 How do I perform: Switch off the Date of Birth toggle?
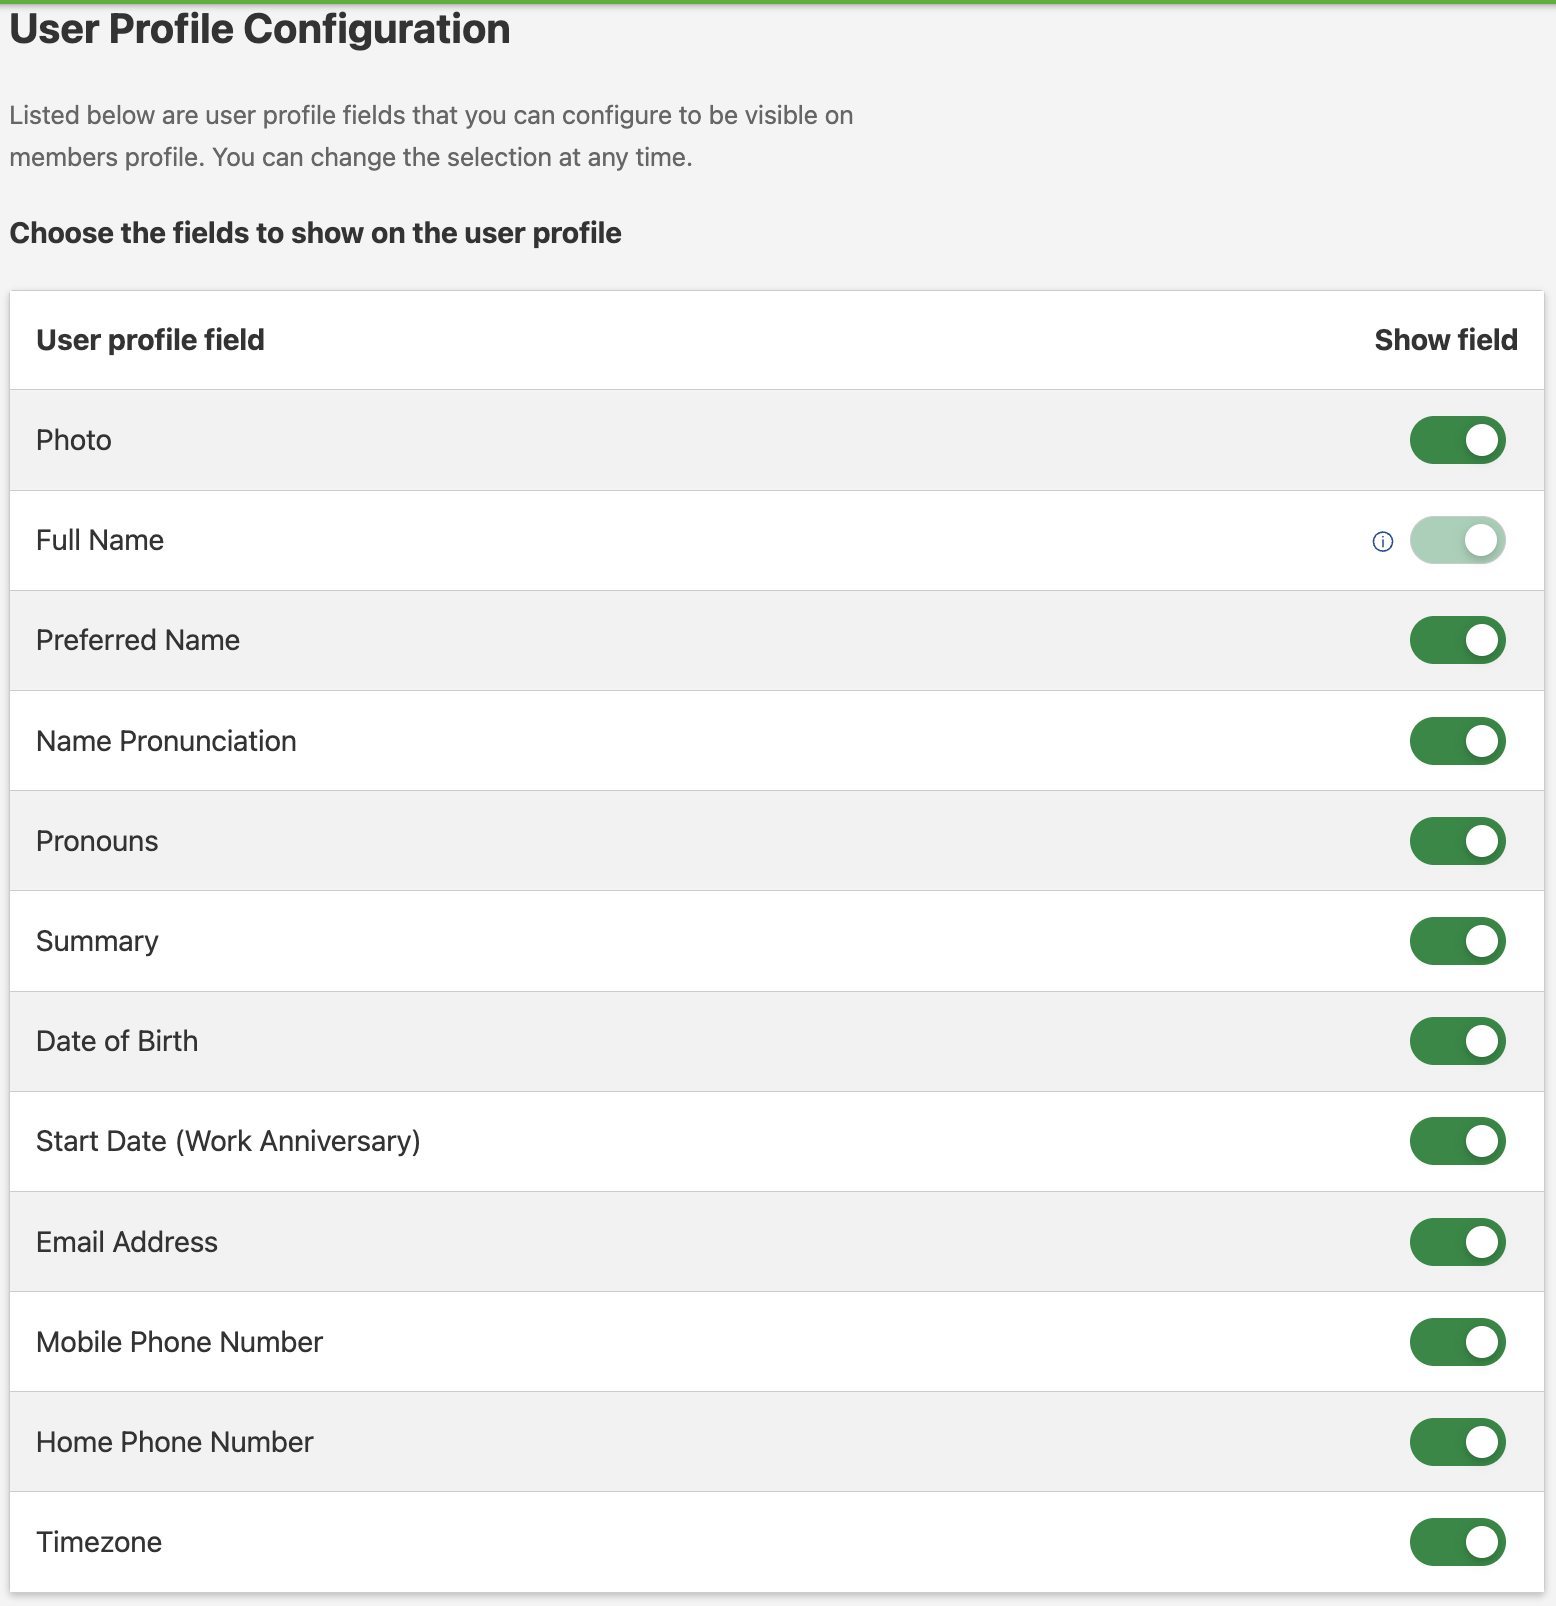click(1457, 1041)
